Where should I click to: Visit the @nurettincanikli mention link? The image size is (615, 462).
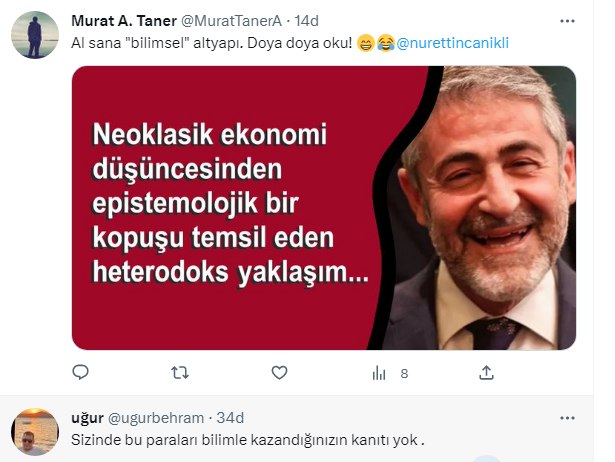453,43
